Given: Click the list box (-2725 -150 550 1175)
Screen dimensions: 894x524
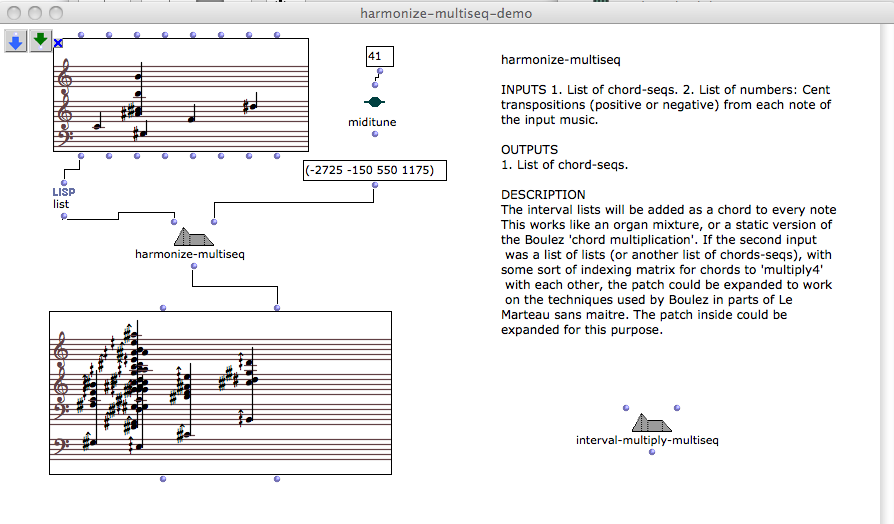Looking at the screenshot, I should coord(374,170).
